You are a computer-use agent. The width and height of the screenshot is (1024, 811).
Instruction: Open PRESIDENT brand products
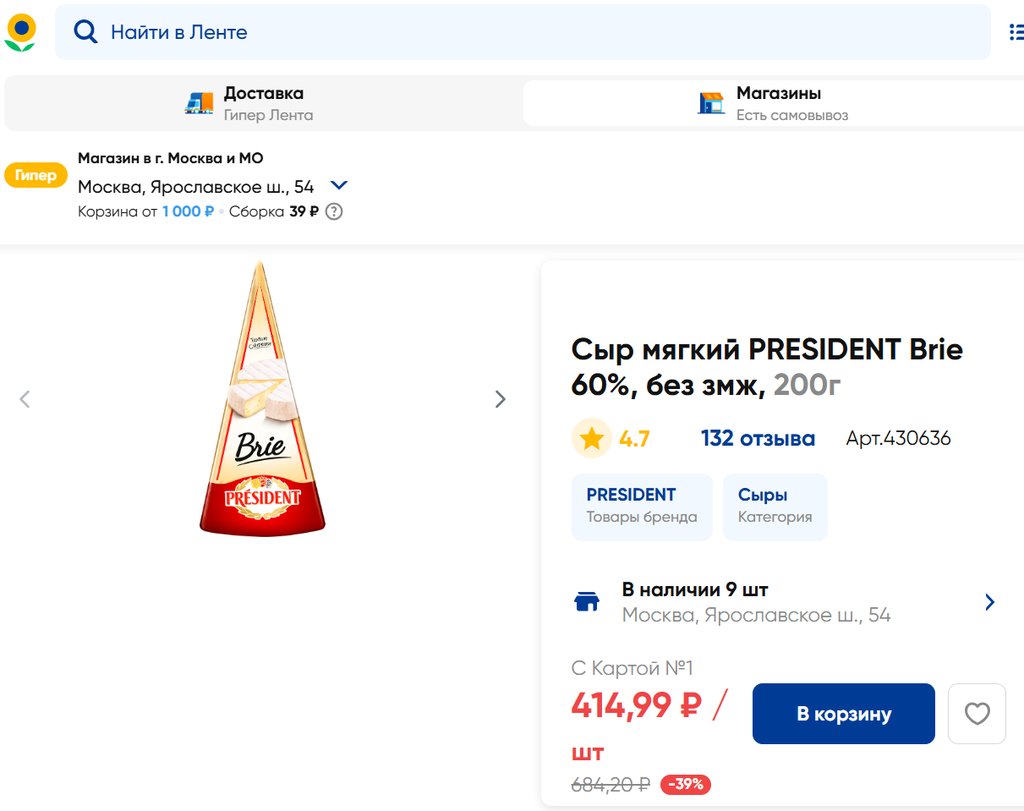coord(641,506)
